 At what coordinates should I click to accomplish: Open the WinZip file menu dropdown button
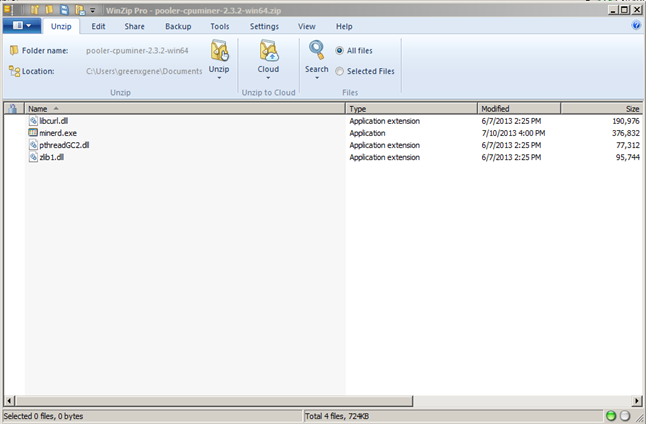22,26
